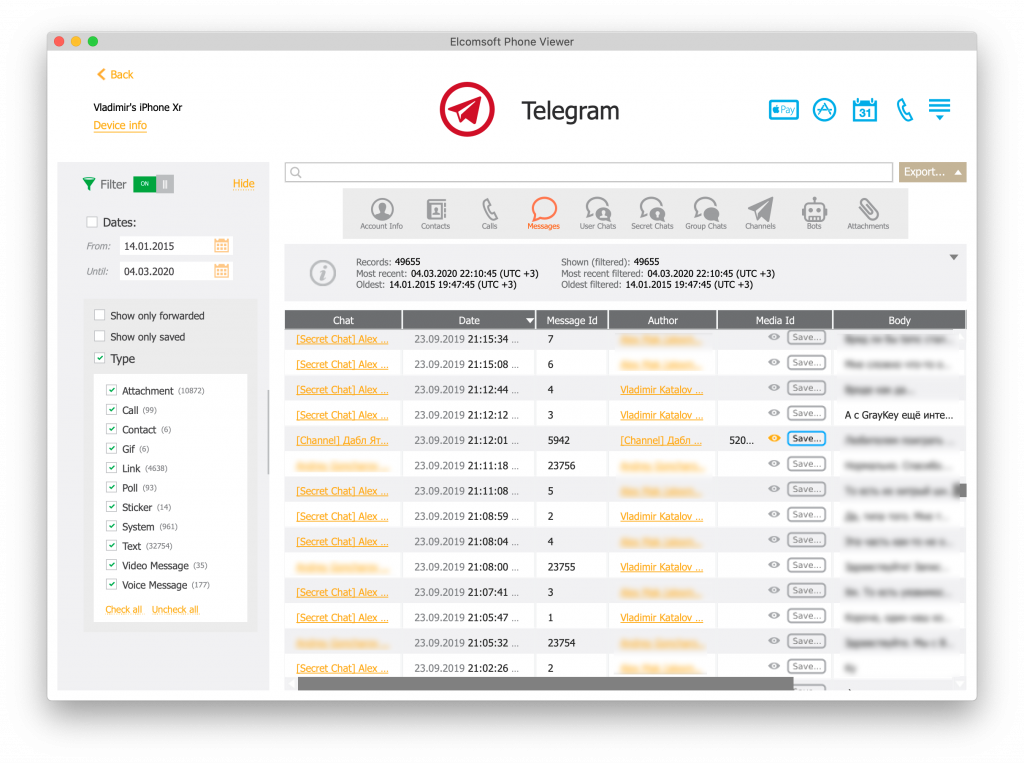Switch to the Group Chats tab
This screenshot has width=1024, height=763.
click(x=705, y=213)
